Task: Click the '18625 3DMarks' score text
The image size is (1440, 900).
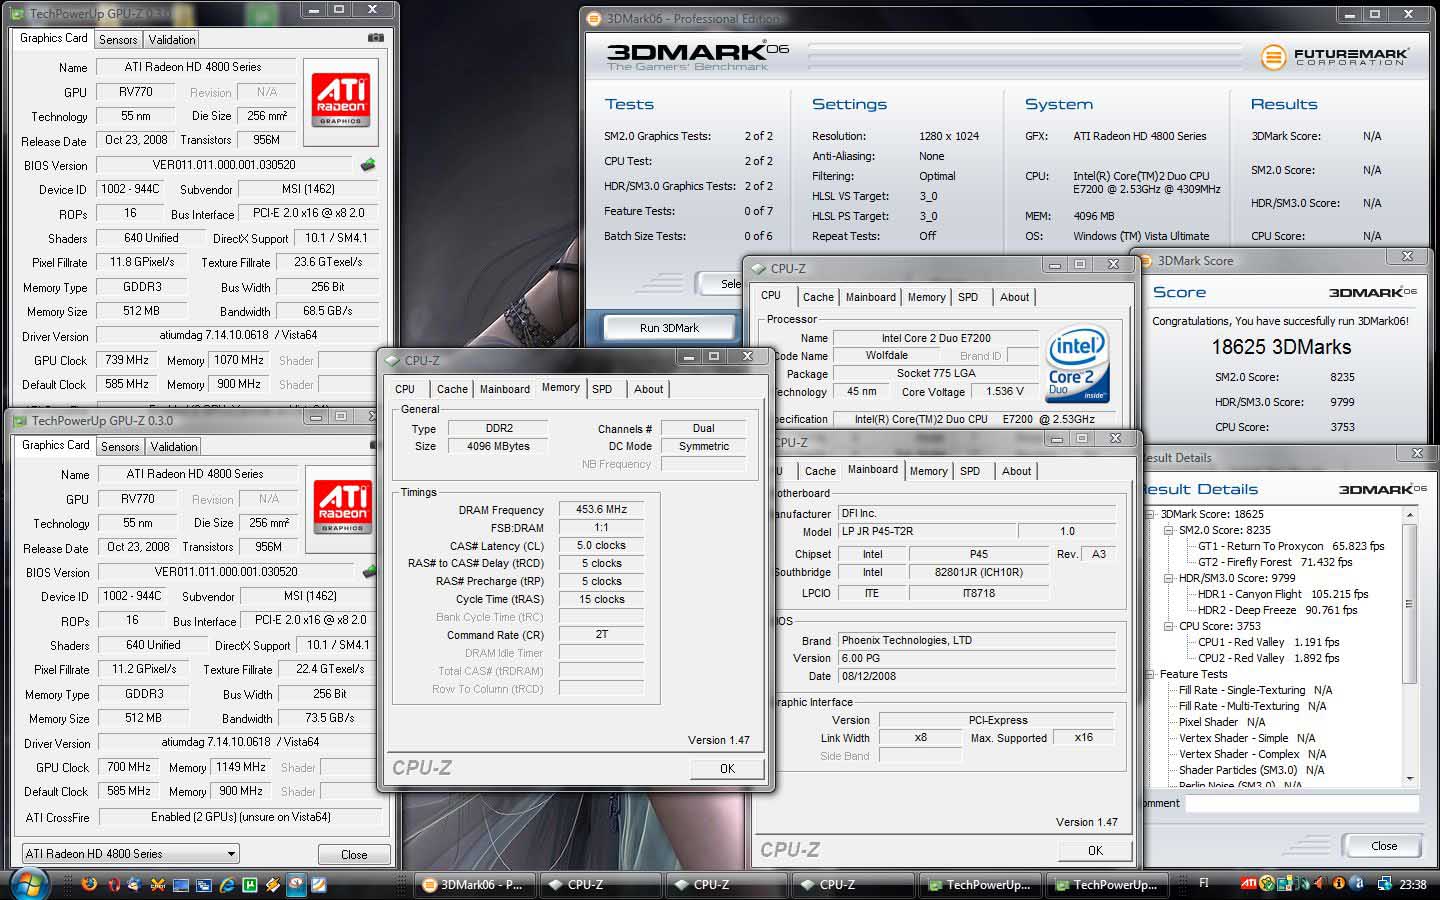Action: pyautogui.click(x=1281, y=347)
